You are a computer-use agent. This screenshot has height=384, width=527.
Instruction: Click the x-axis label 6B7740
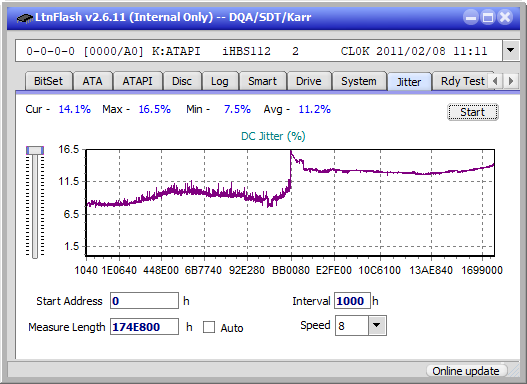(203, 270)
